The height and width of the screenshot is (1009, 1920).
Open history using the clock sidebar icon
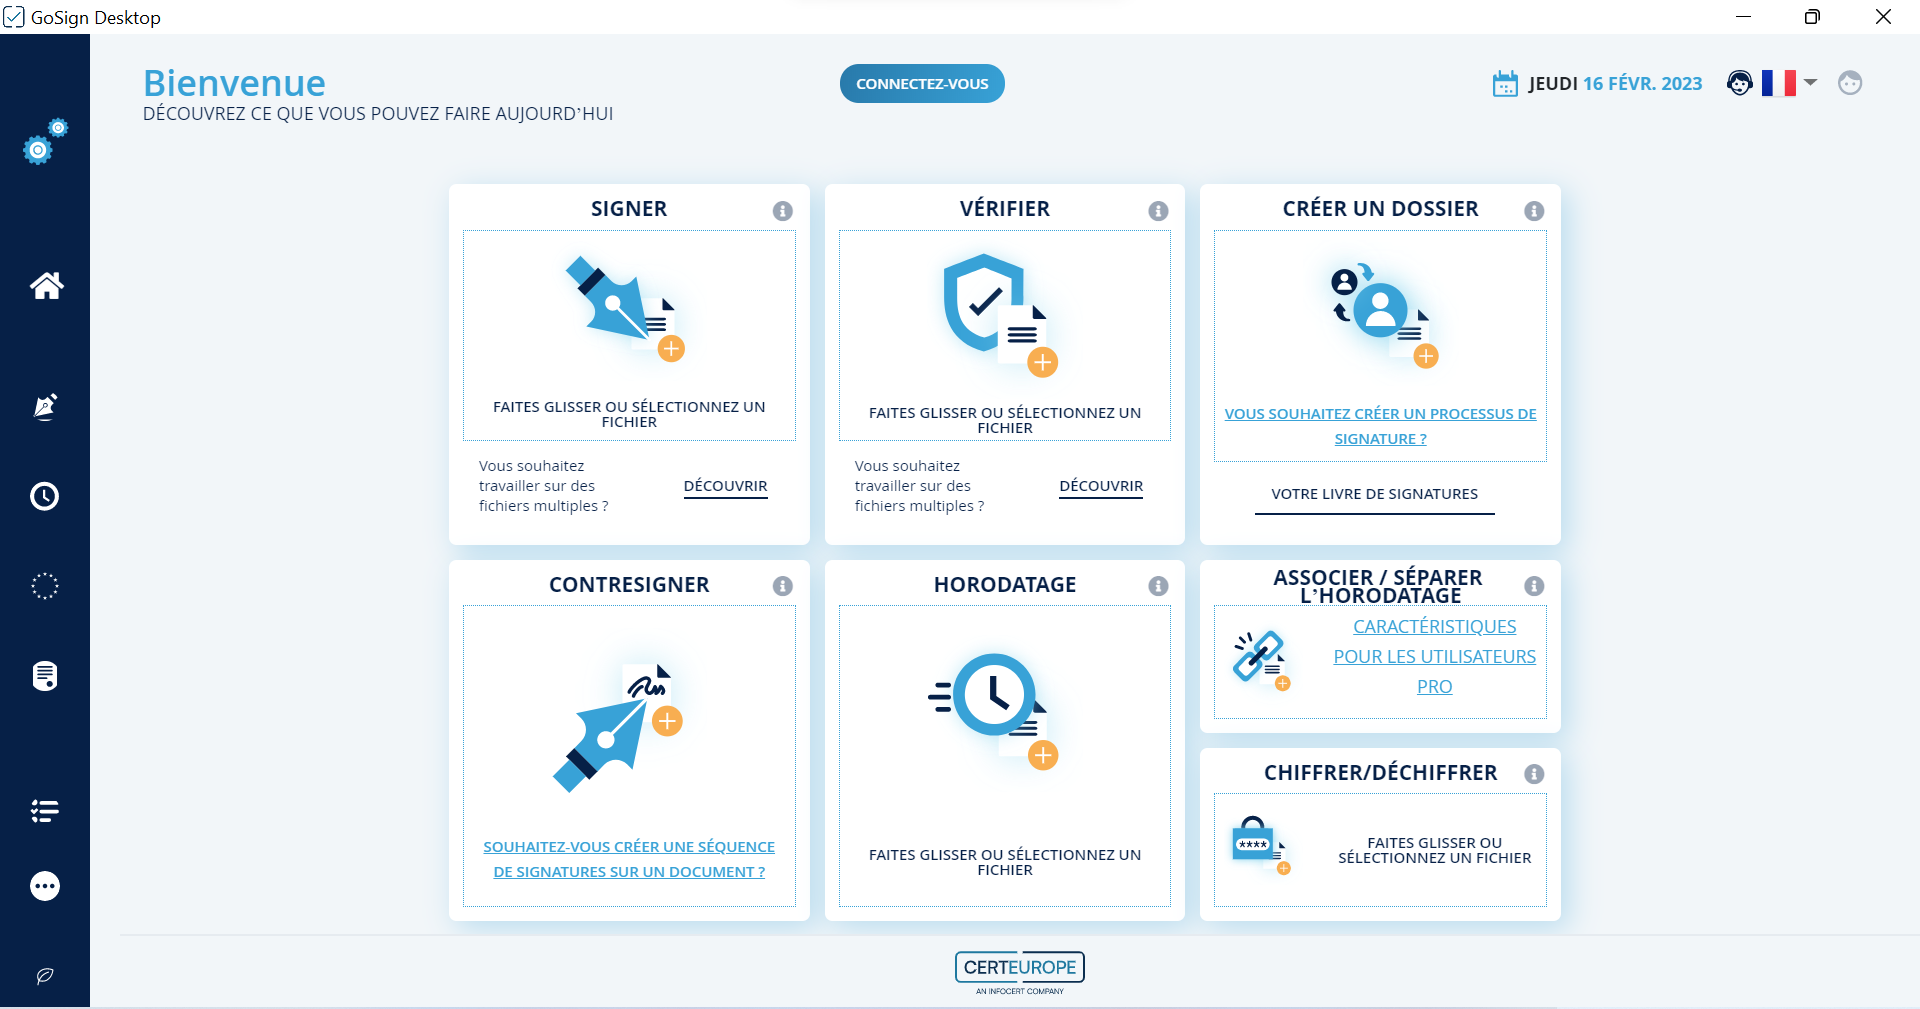coord(45,496)
